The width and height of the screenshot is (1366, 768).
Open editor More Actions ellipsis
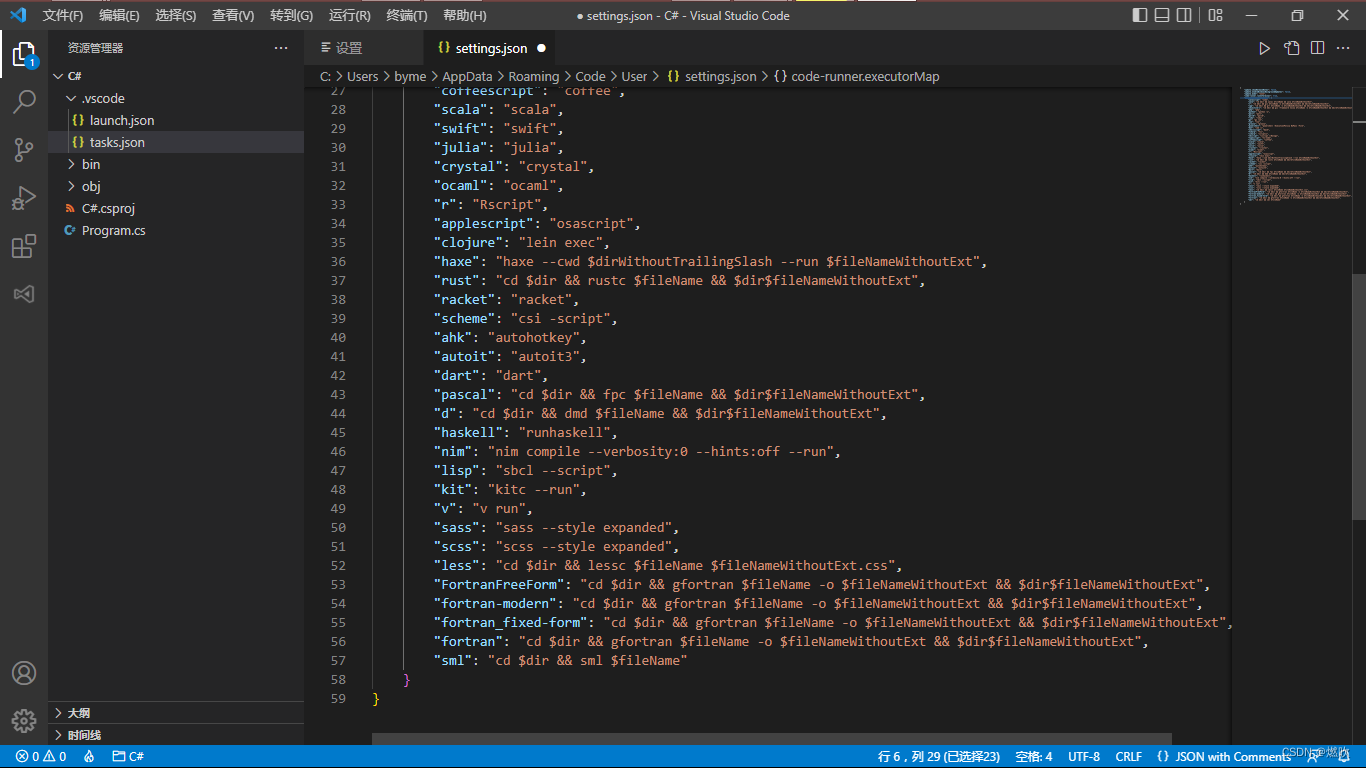click(1343, 48)
